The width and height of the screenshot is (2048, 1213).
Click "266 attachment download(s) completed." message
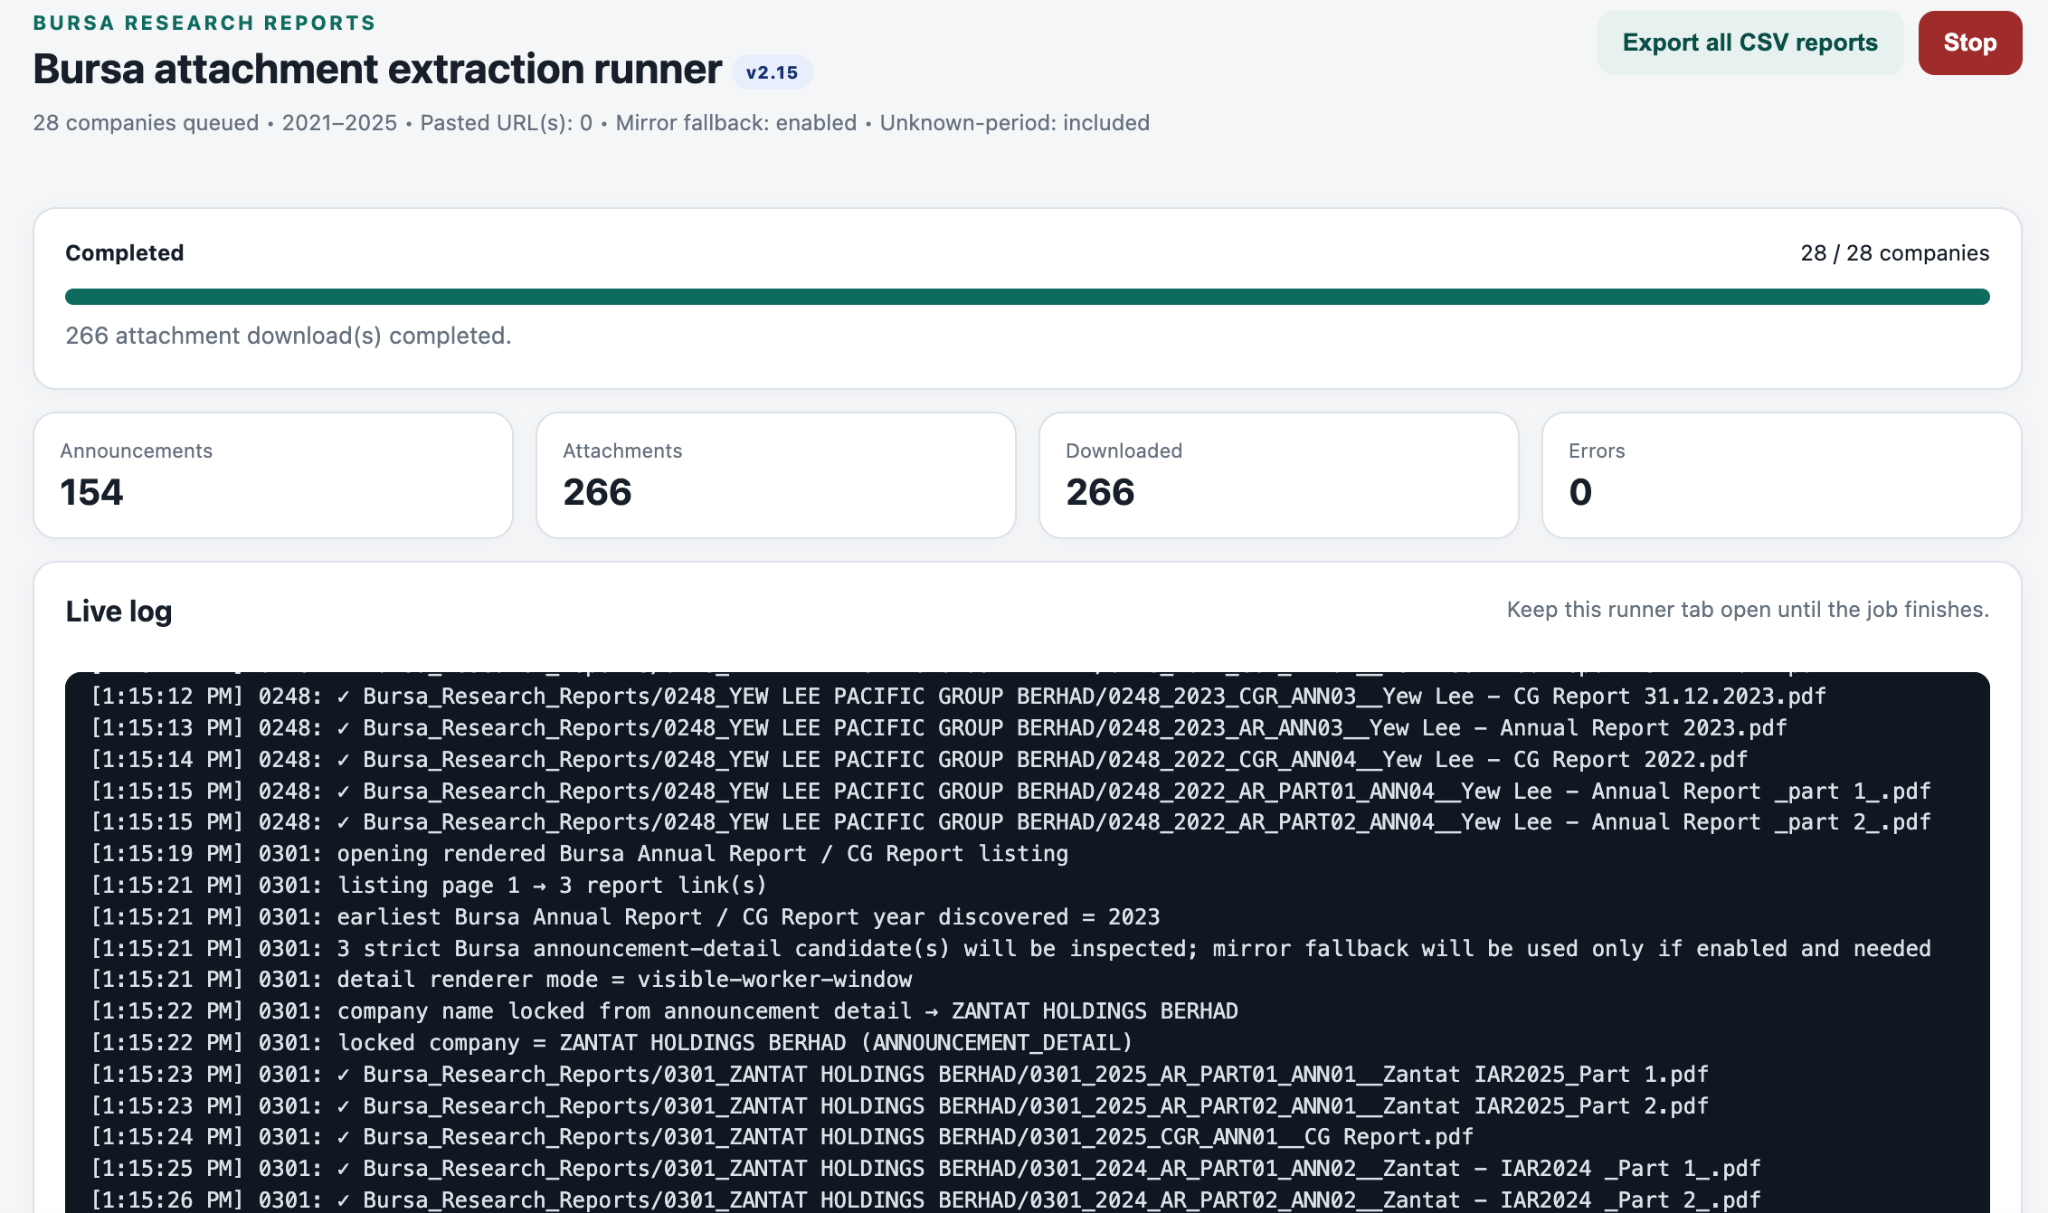(x=288, y=336)
